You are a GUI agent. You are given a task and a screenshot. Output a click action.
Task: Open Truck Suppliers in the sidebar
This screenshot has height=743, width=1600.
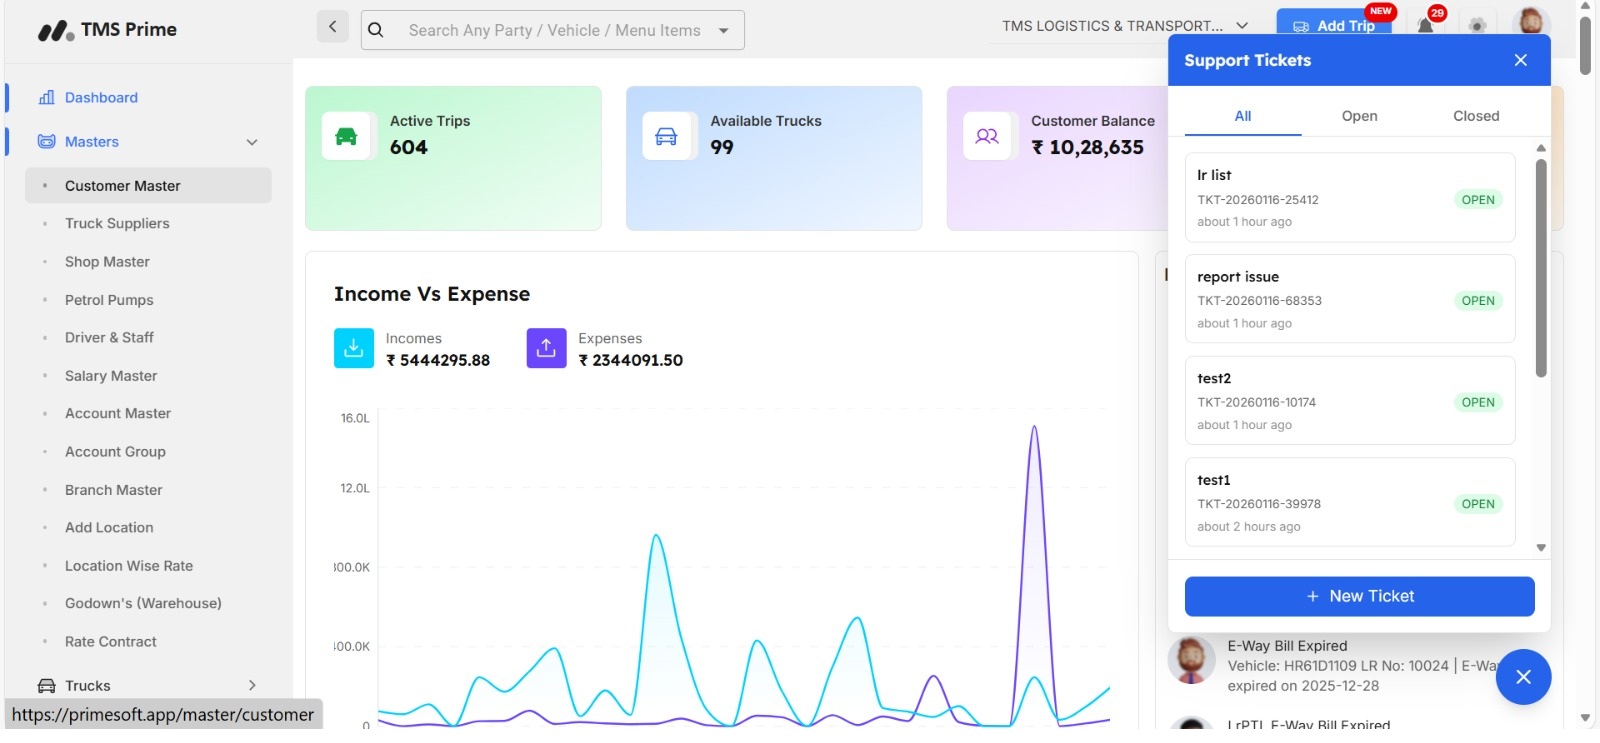[117, 224]
